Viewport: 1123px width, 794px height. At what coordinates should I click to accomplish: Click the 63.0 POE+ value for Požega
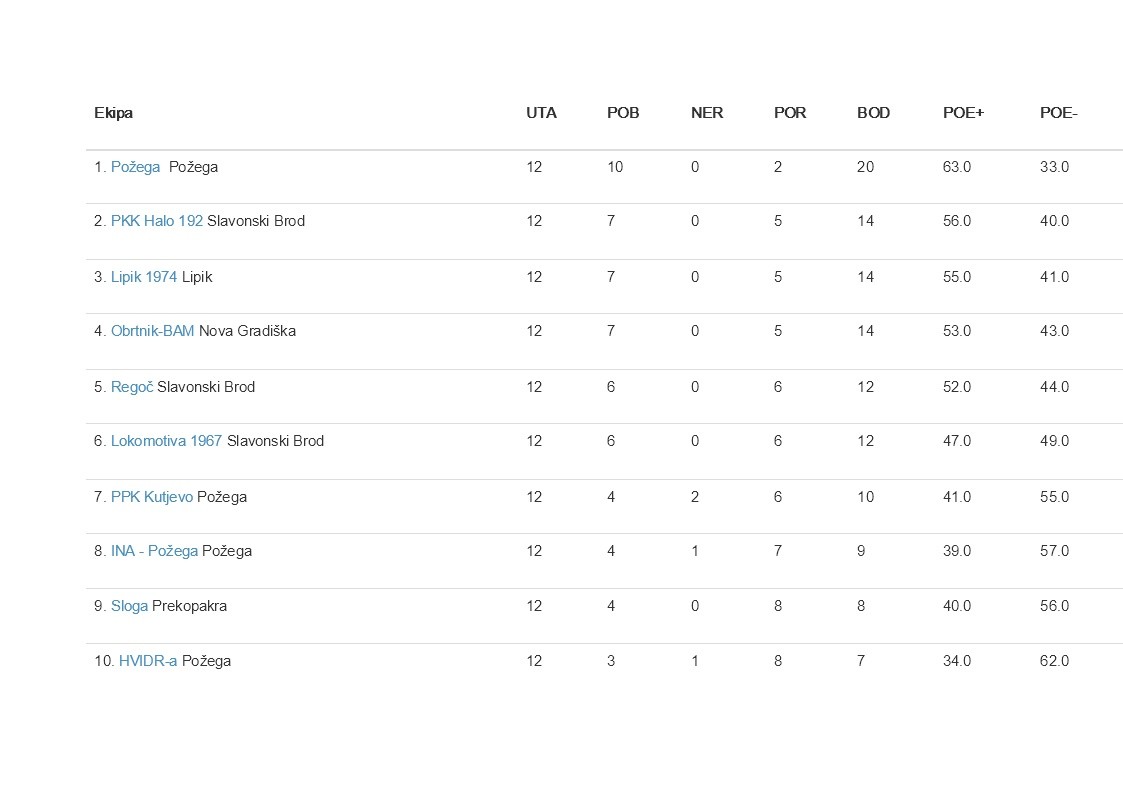pyautogui.click(x=956, y=167)
